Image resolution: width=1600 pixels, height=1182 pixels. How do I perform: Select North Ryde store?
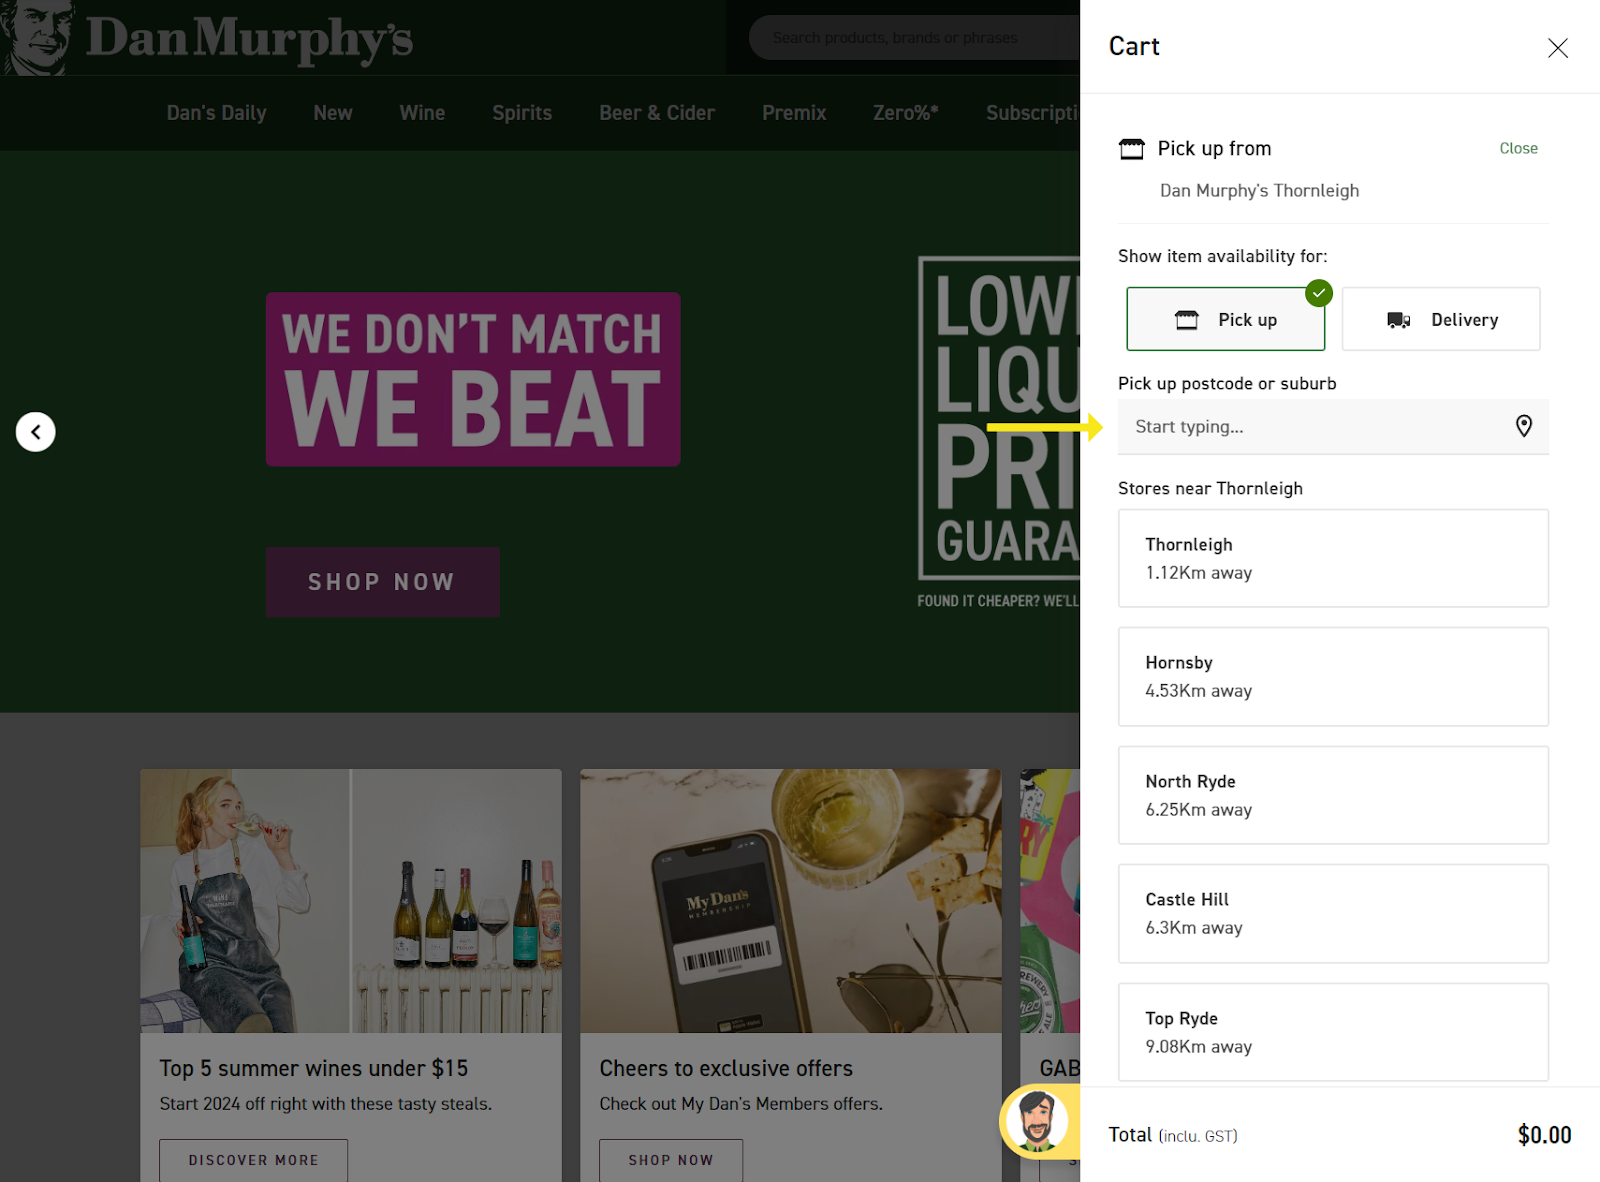[1333, 795]
